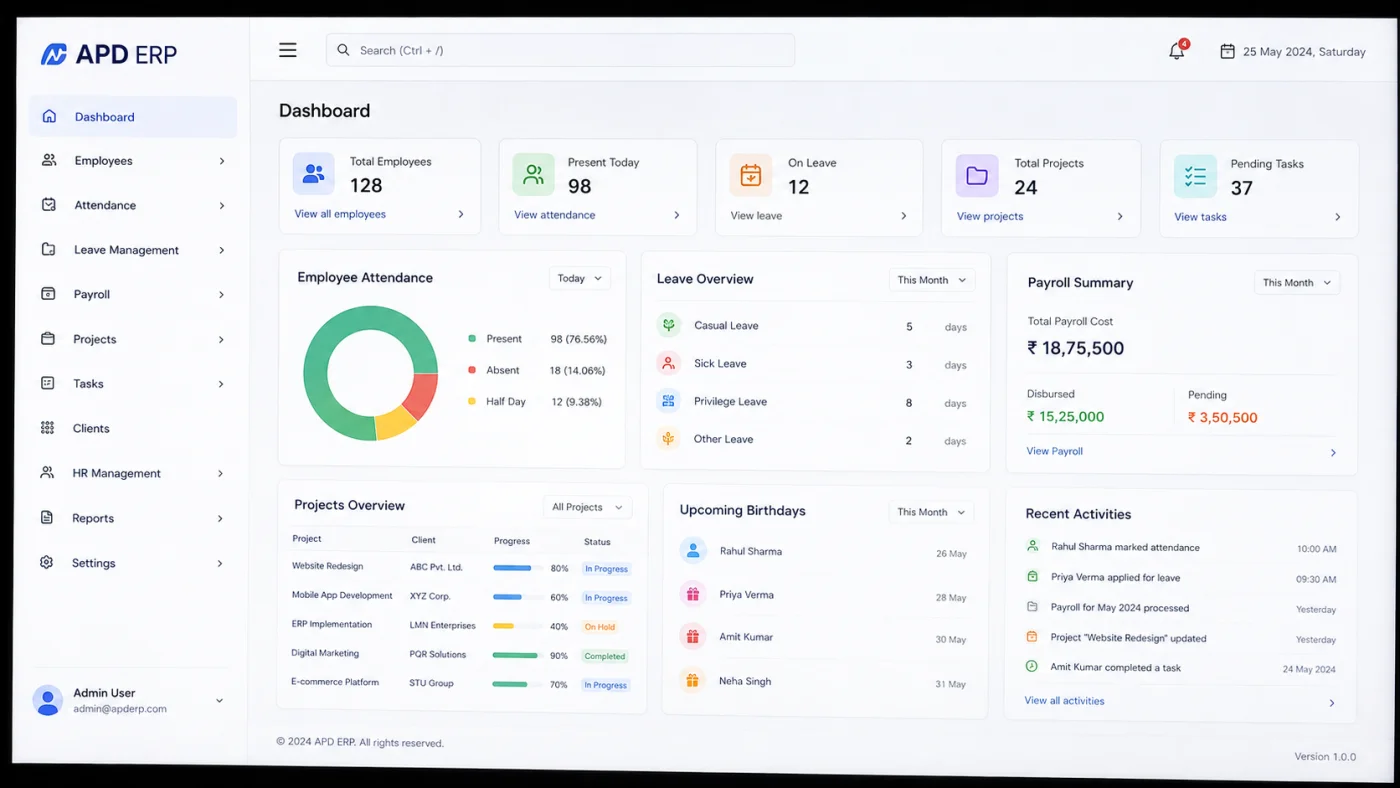1400x788 pixels.
Task: Click the Pending Tasks checklist icon
Action: point(1195,176)
